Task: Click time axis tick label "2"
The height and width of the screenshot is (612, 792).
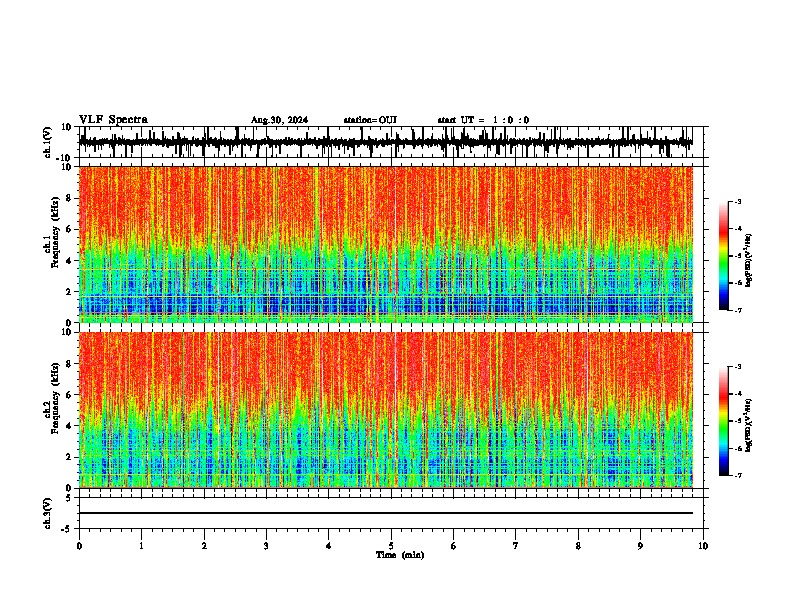Action: click(x=204, y=546)
